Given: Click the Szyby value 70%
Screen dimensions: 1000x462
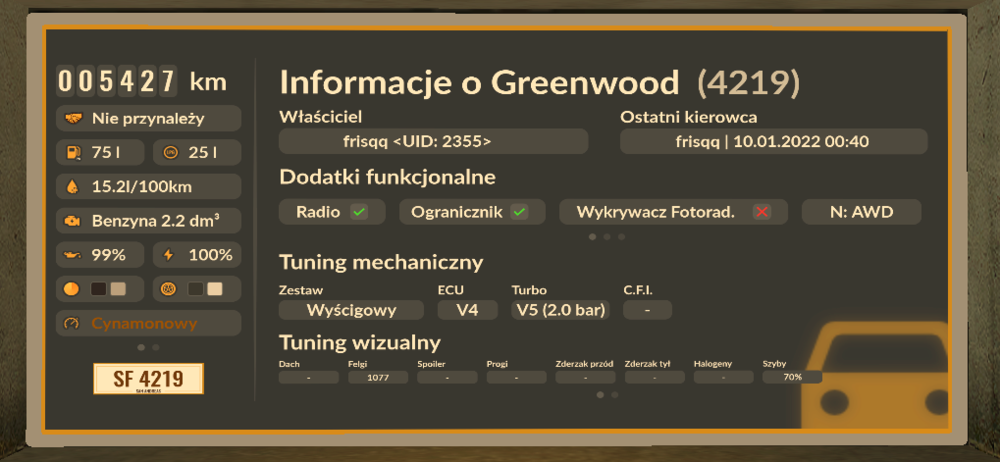Looking at the screenshot, I should pyautogui.click(x=792, y=377).
